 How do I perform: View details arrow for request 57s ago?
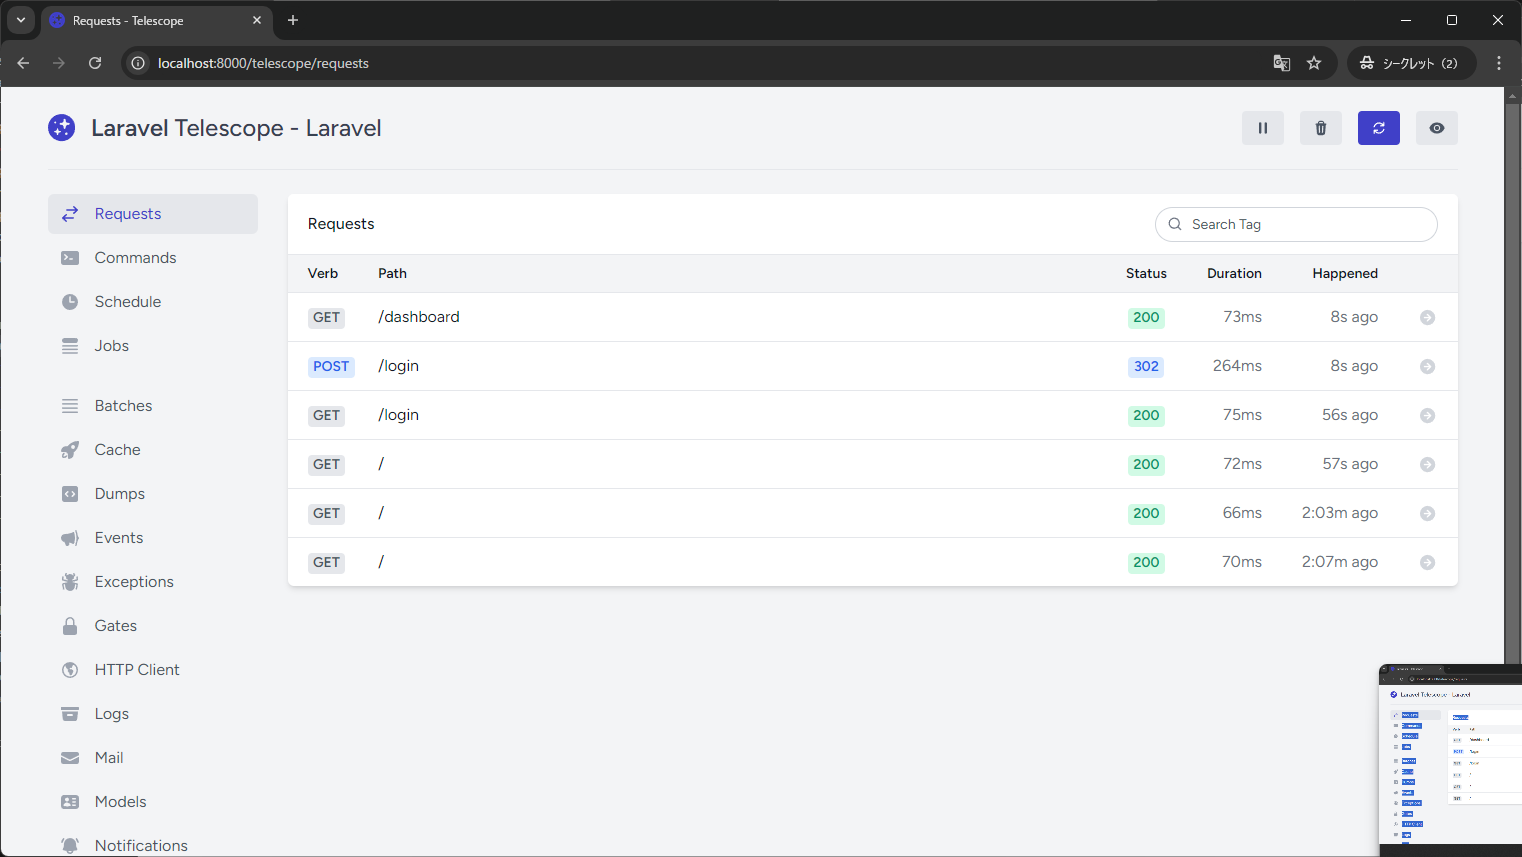coord(1428,464)
